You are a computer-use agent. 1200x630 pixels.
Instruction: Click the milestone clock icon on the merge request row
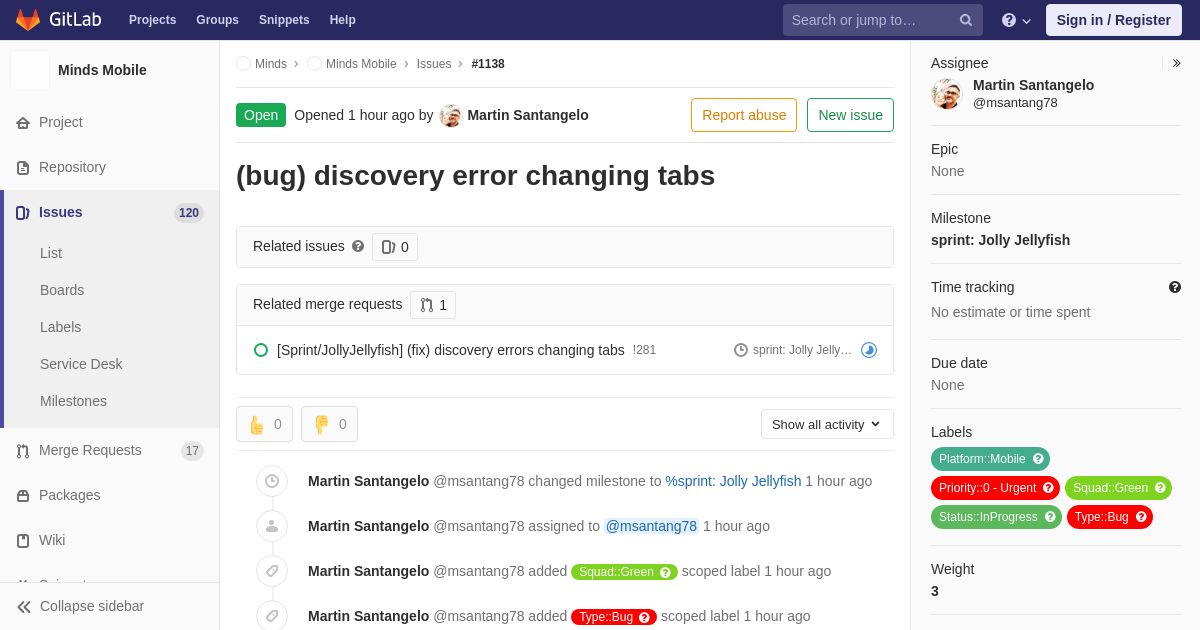tap(741, 350)
